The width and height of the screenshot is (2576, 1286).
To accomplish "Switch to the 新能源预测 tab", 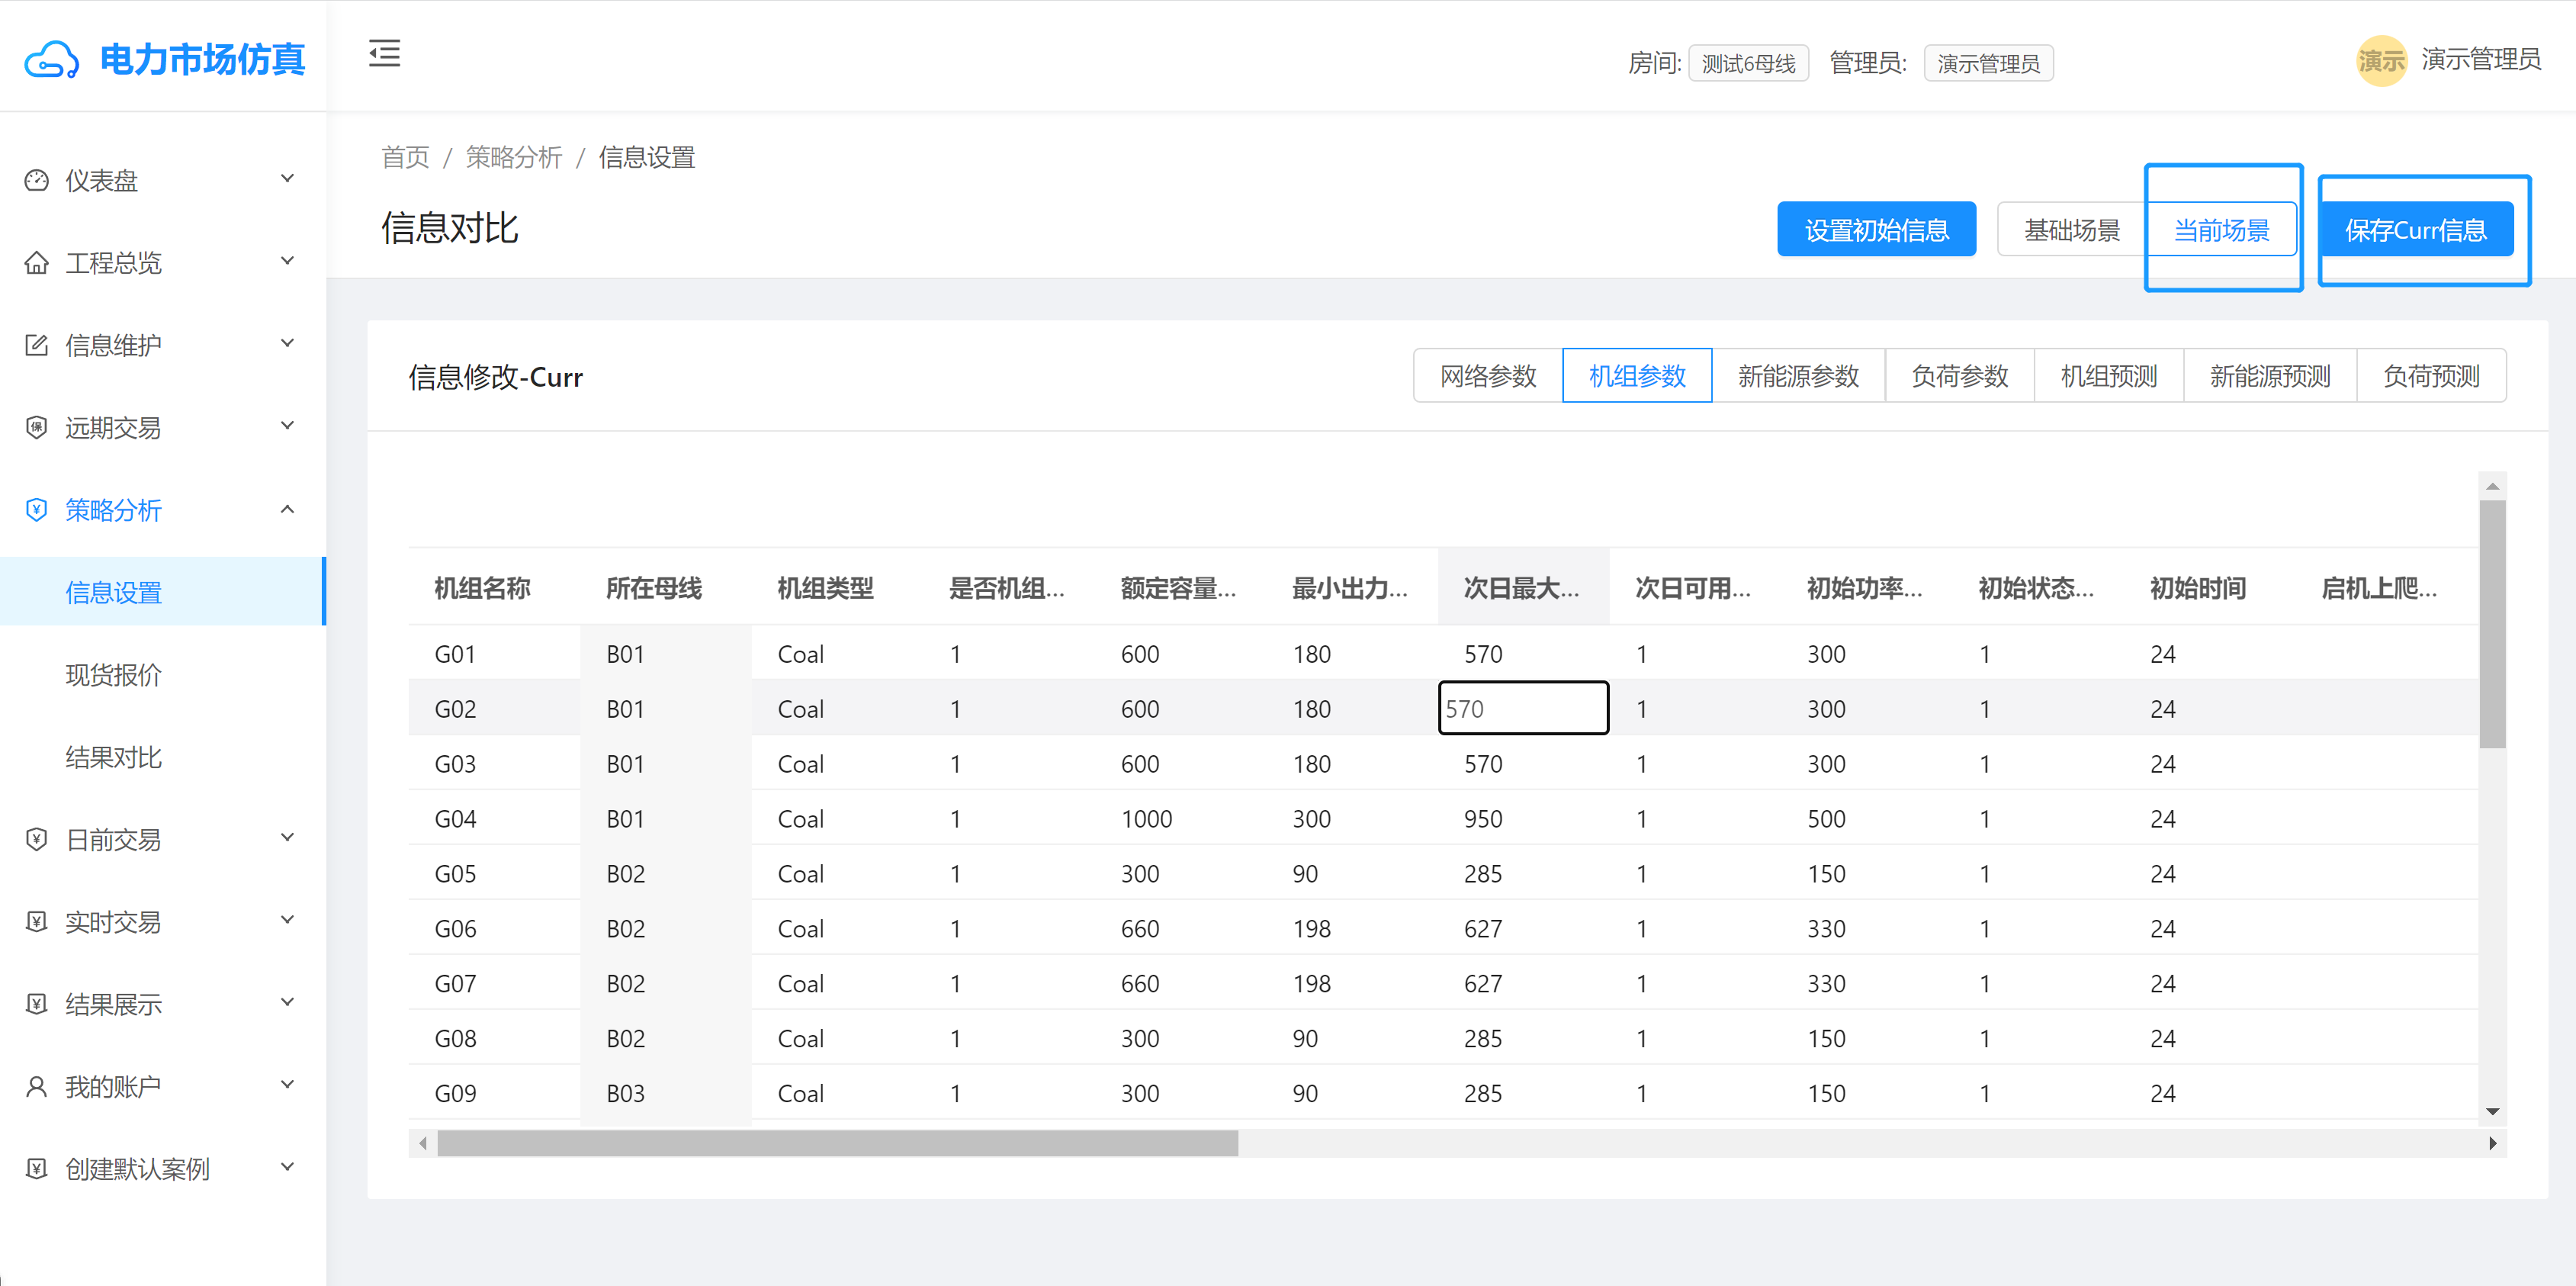I will [2270, 376].
